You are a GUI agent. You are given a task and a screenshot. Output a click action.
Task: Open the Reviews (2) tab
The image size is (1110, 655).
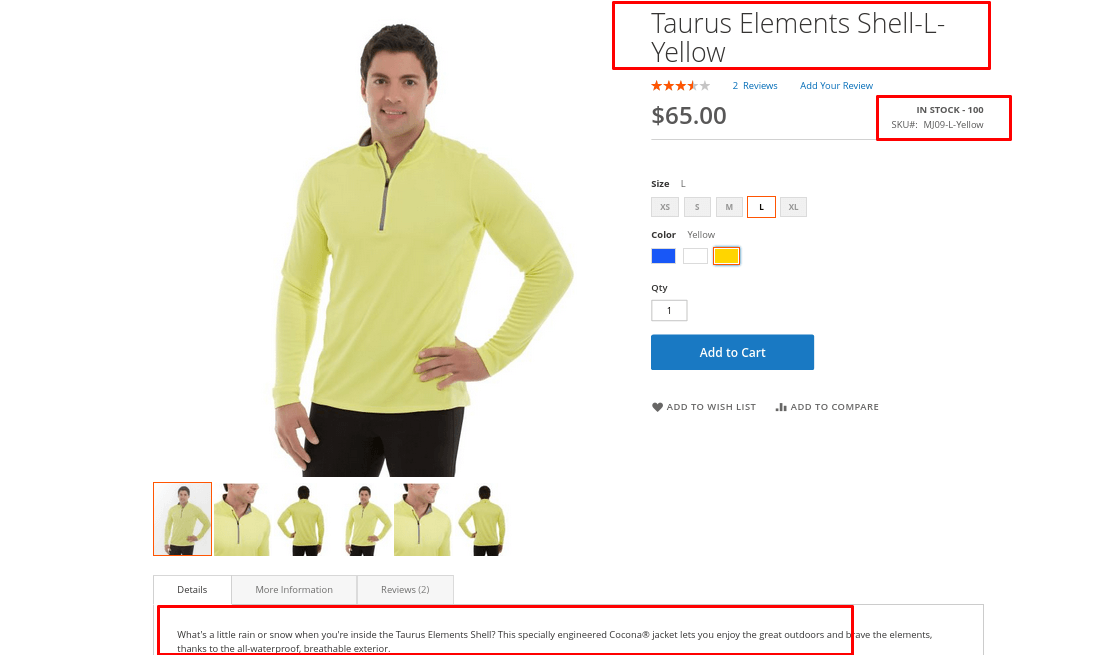[x=405, y=590]
